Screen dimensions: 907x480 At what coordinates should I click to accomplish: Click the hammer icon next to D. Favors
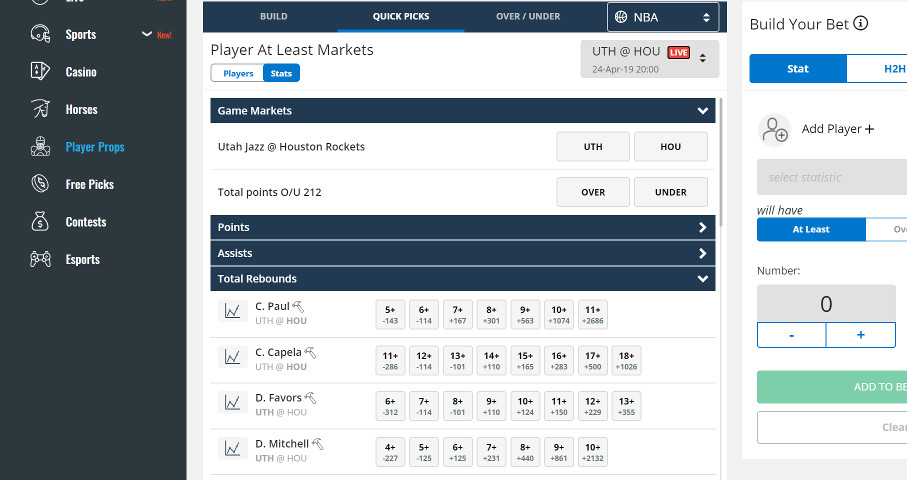pyautogui.click(x=310, y=398)
